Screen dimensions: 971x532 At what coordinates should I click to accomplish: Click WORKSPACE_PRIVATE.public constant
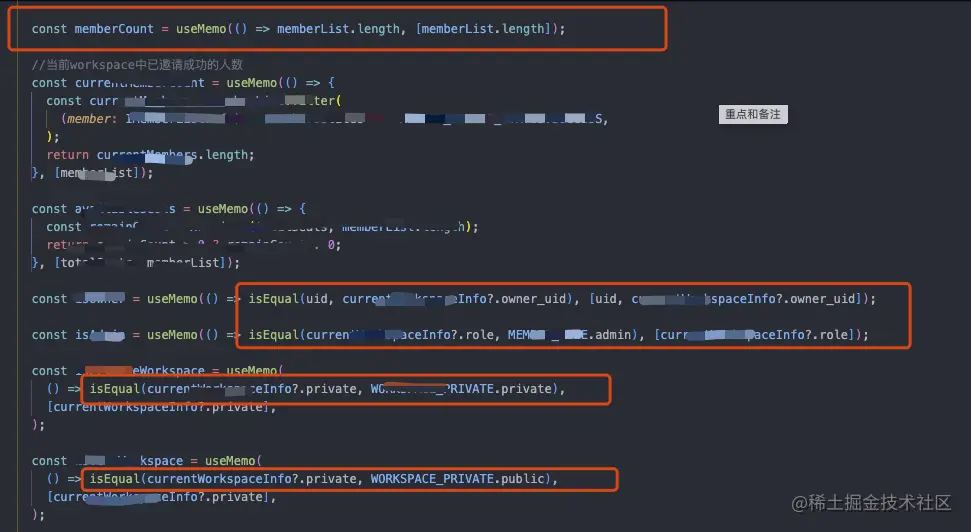pos(458,479)
